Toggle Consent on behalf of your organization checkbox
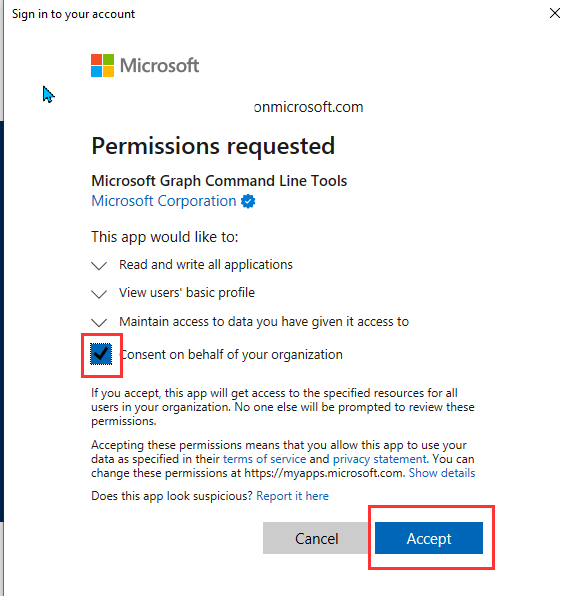This screenshot has height=596, width=561. [x=101, y=354]
